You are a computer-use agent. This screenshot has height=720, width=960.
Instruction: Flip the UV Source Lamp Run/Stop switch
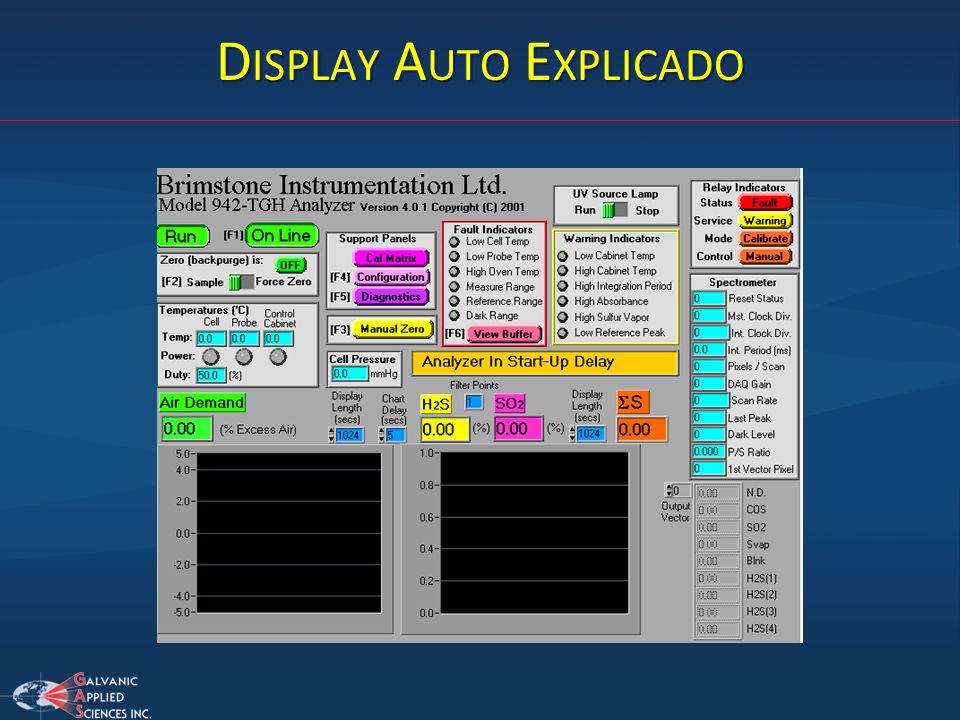point(615,211)
